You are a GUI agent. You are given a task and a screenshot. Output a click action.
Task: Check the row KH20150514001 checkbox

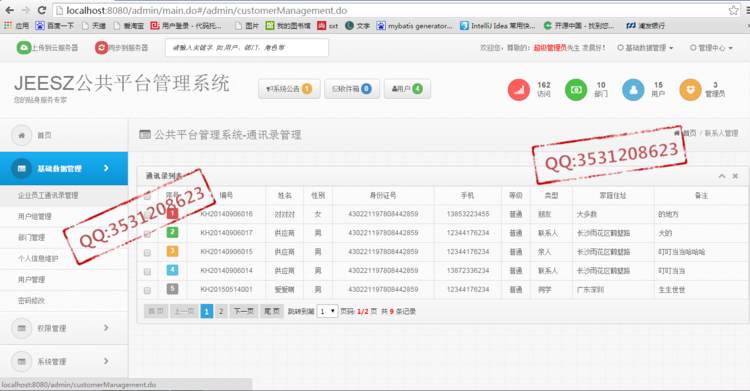click(147, 290)
